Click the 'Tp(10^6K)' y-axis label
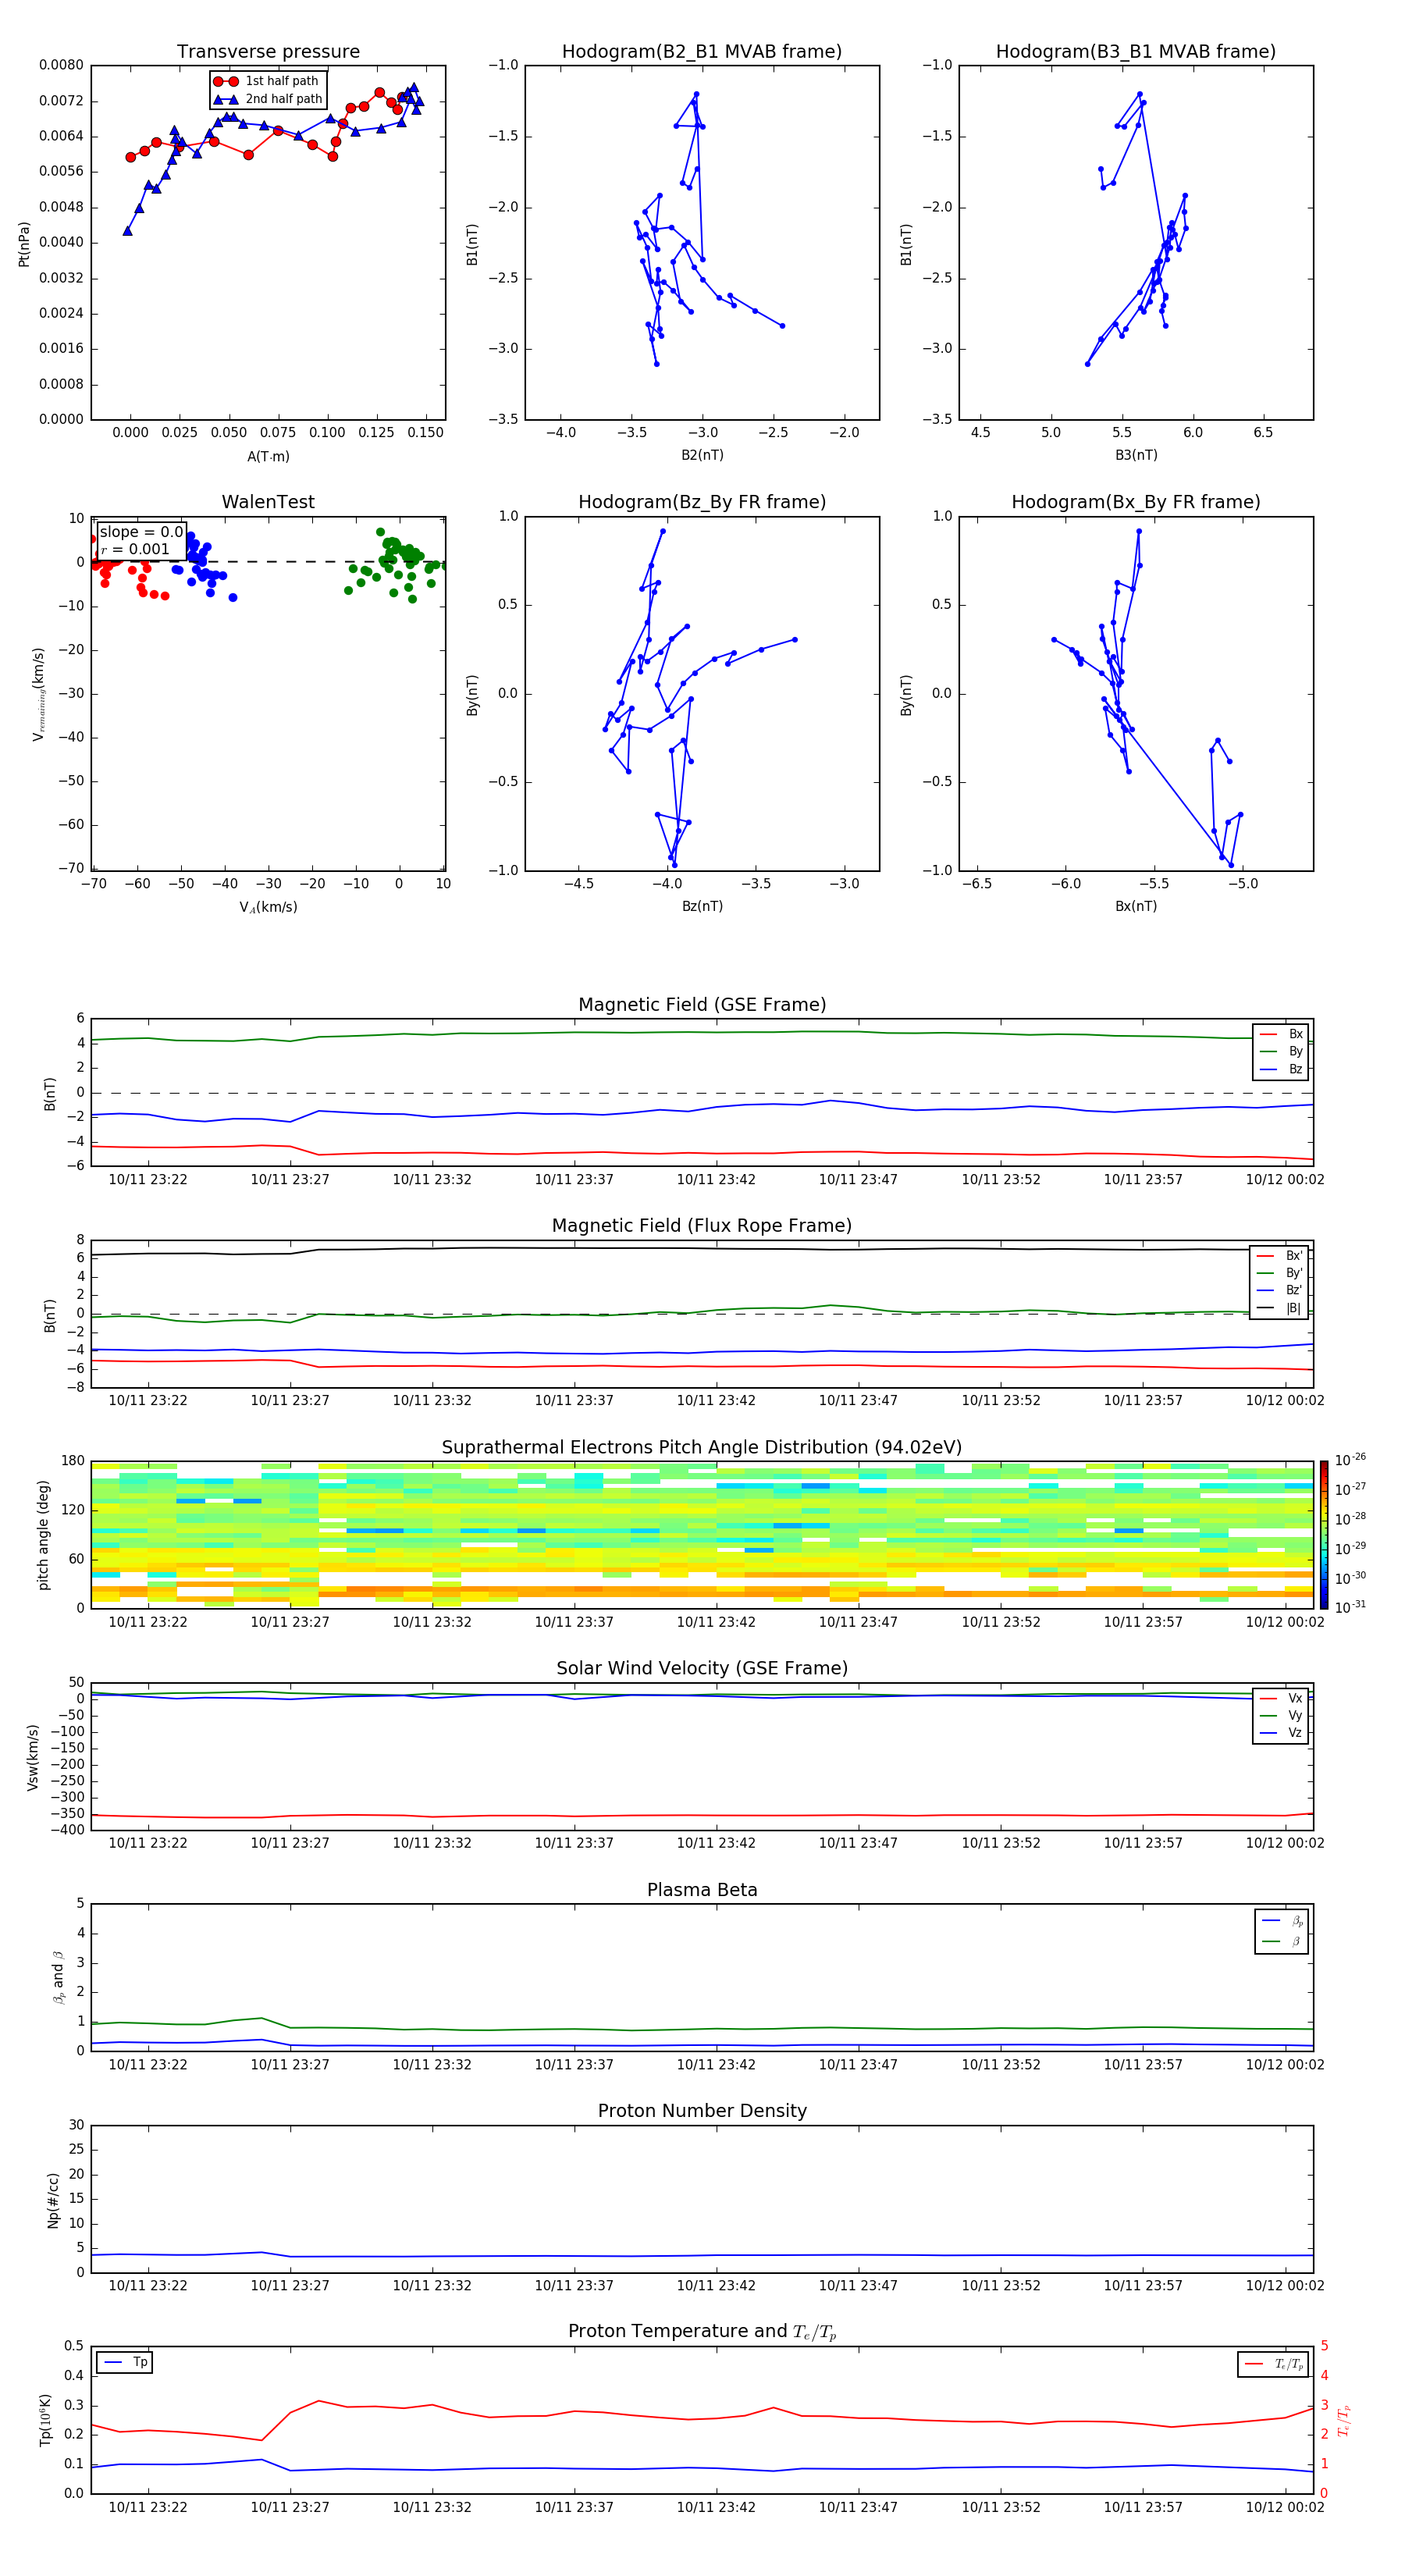This screenshot has height=2576, width=1405. (x=45, y=2420)
